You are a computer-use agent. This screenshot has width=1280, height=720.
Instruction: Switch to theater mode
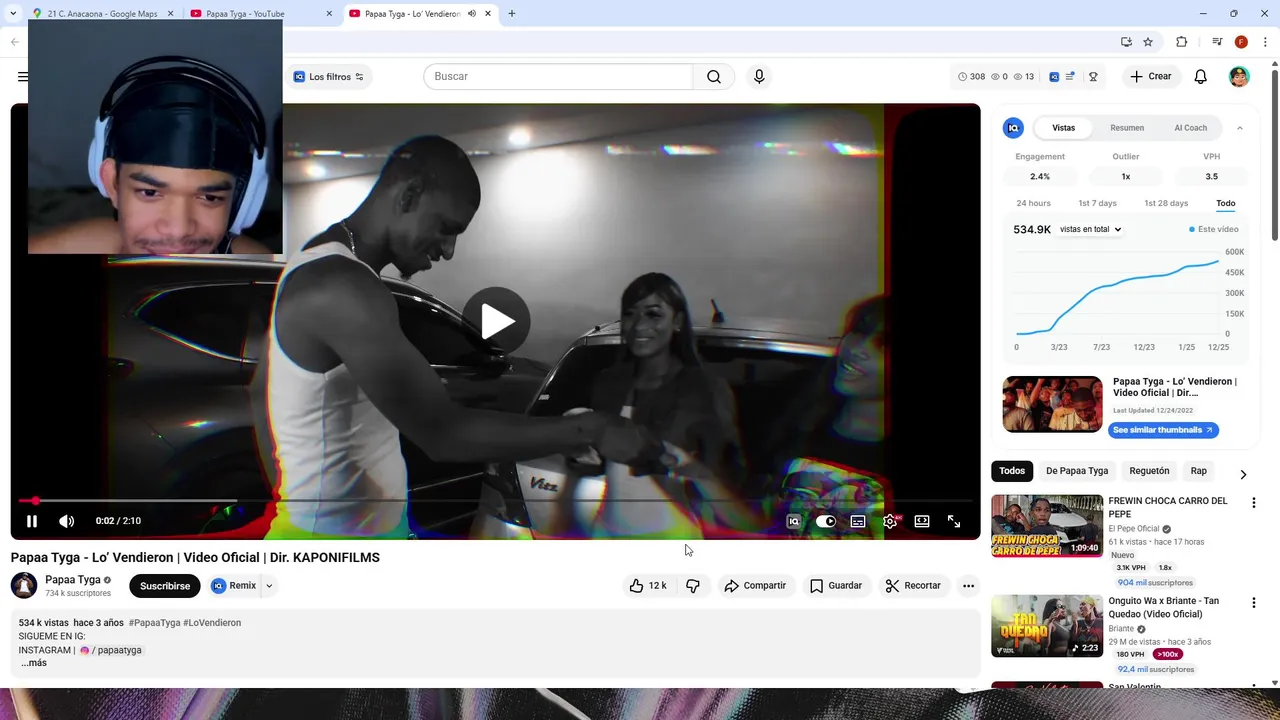922,521
